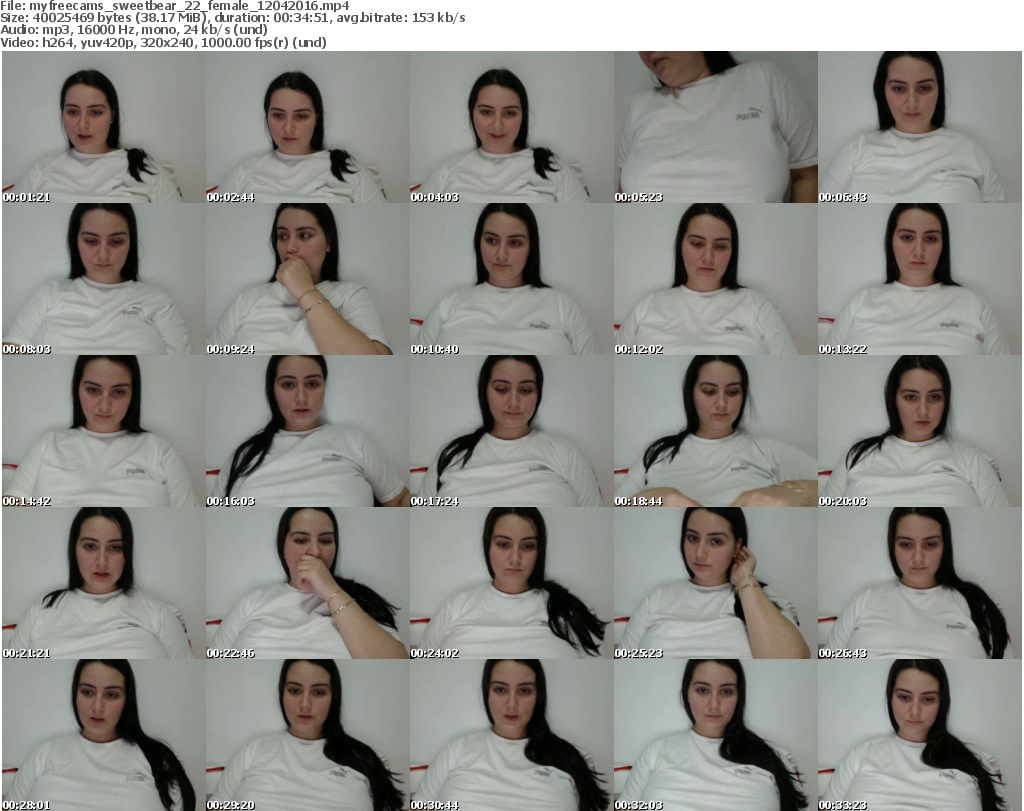1024x811 pixels.
Task: Choose the thumbnail stamped 00:20:03
Action: click(x=920, y=431)
